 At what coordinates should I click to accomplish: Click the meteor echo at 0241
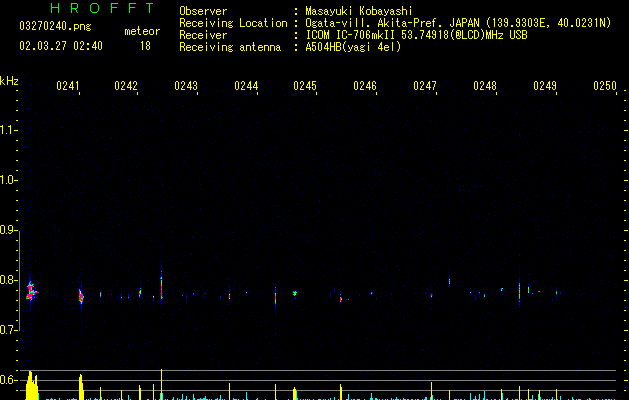pos(81,296)
